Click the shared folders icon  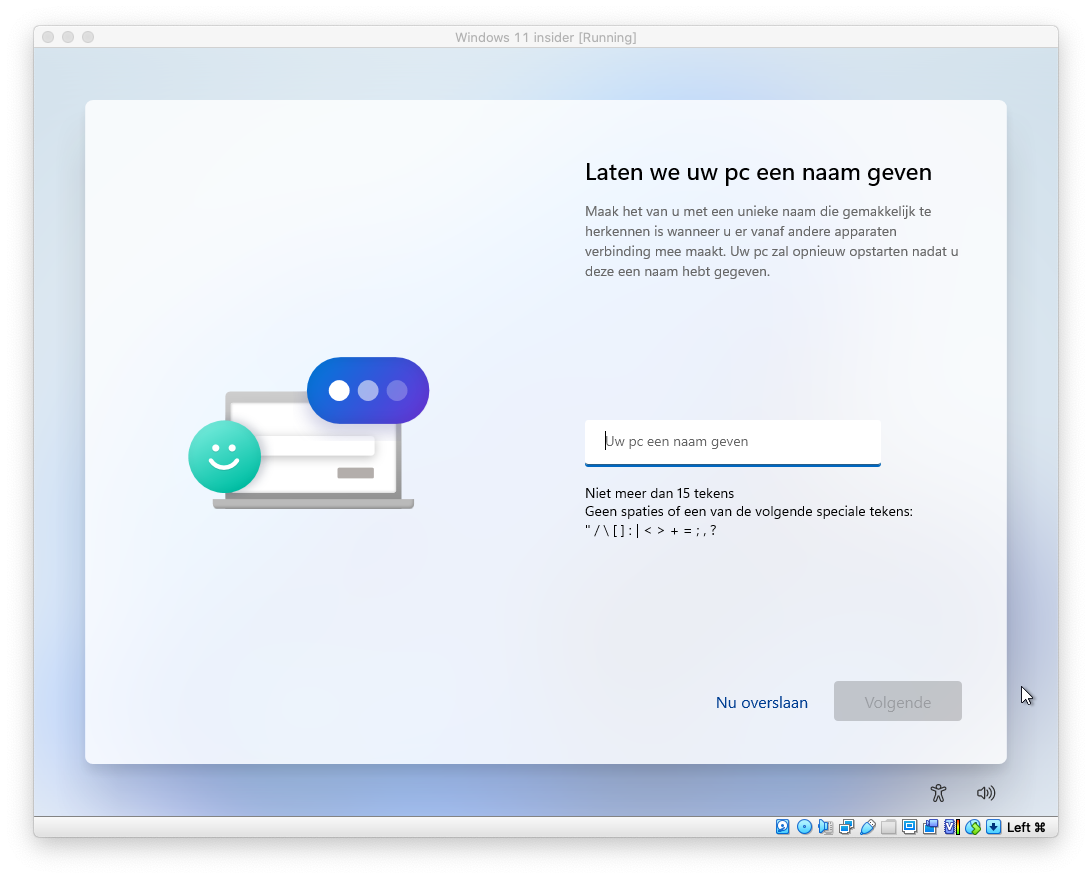pyautogui.click(x=888, y=827)
